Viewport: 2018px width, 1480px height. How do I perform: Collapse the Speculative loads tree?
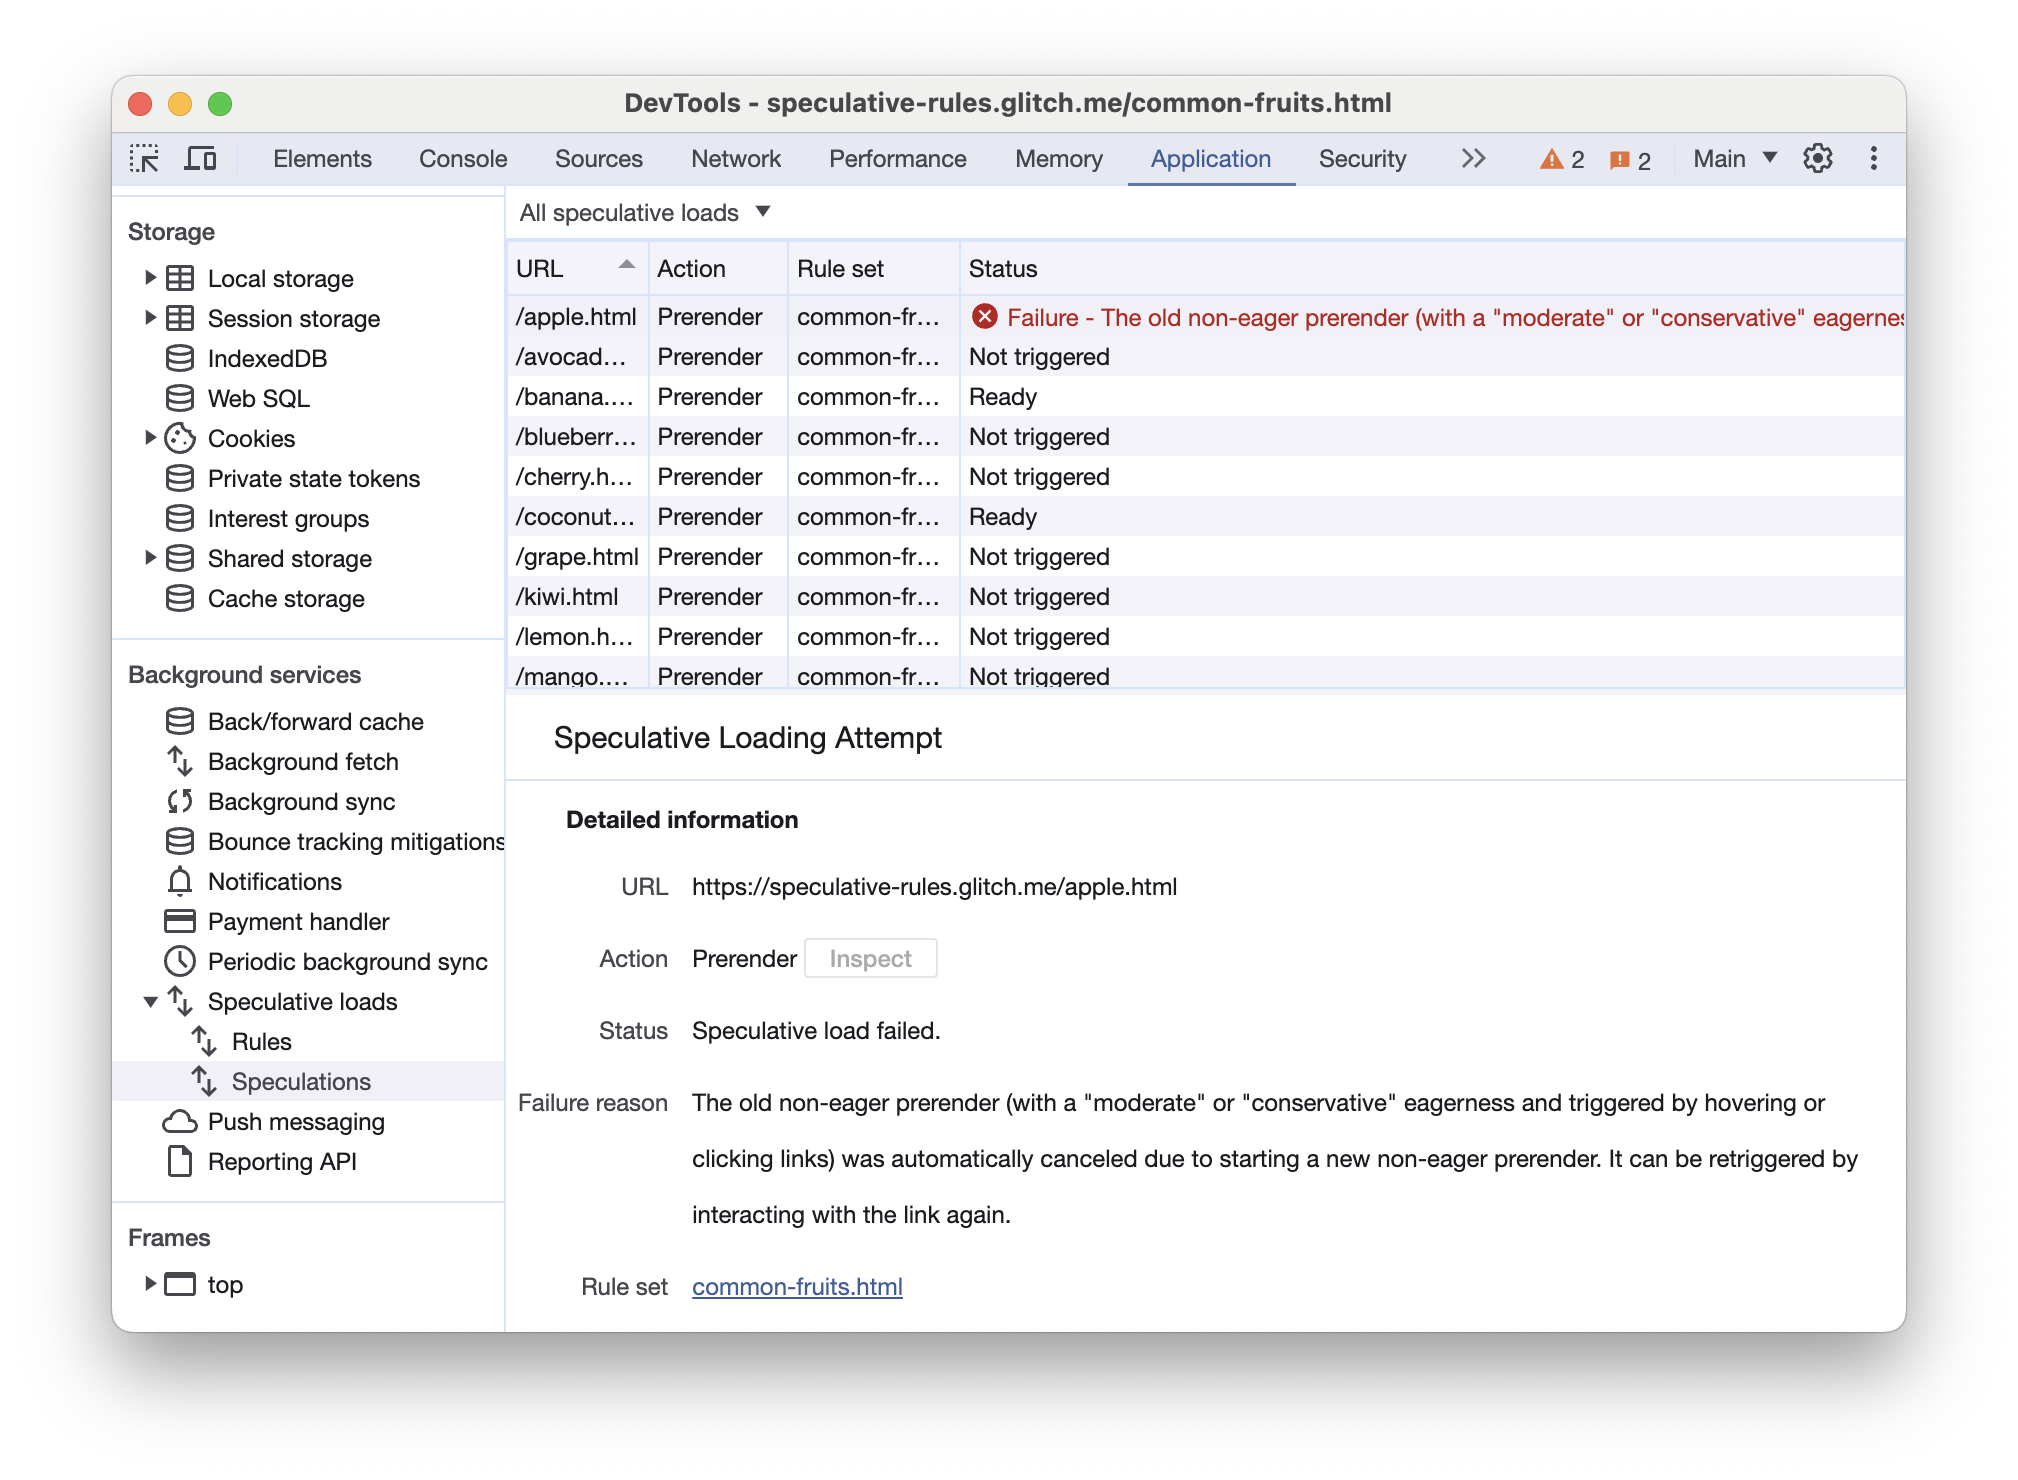tap(147, 1001)
